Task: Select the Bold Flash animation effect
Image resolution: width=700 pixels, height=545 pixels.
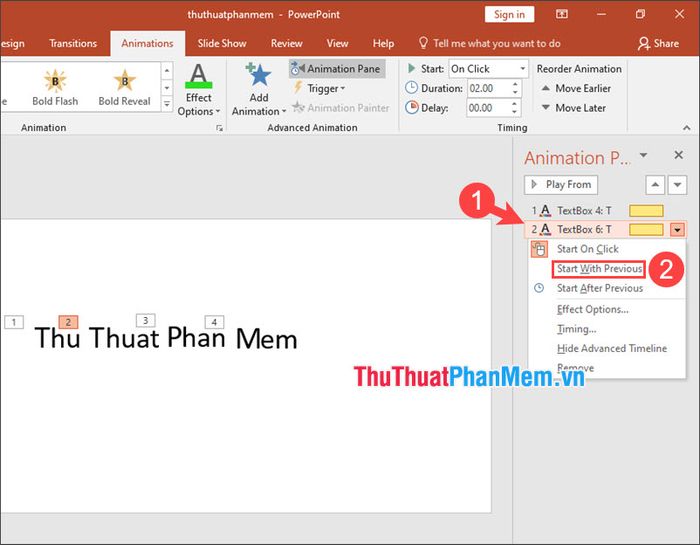Action: (x=55, y=87)
